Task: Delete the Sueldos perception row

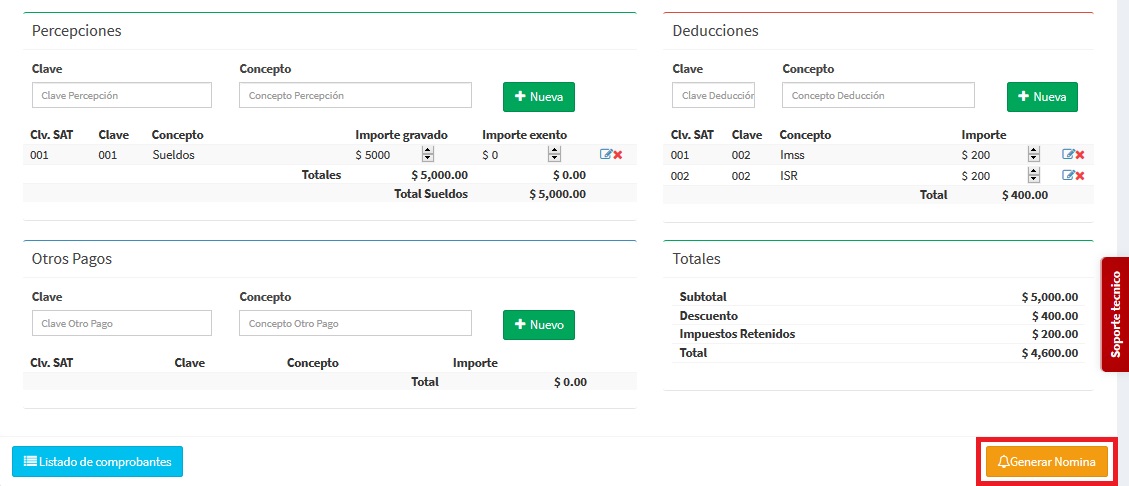Action: pos(618,155)
